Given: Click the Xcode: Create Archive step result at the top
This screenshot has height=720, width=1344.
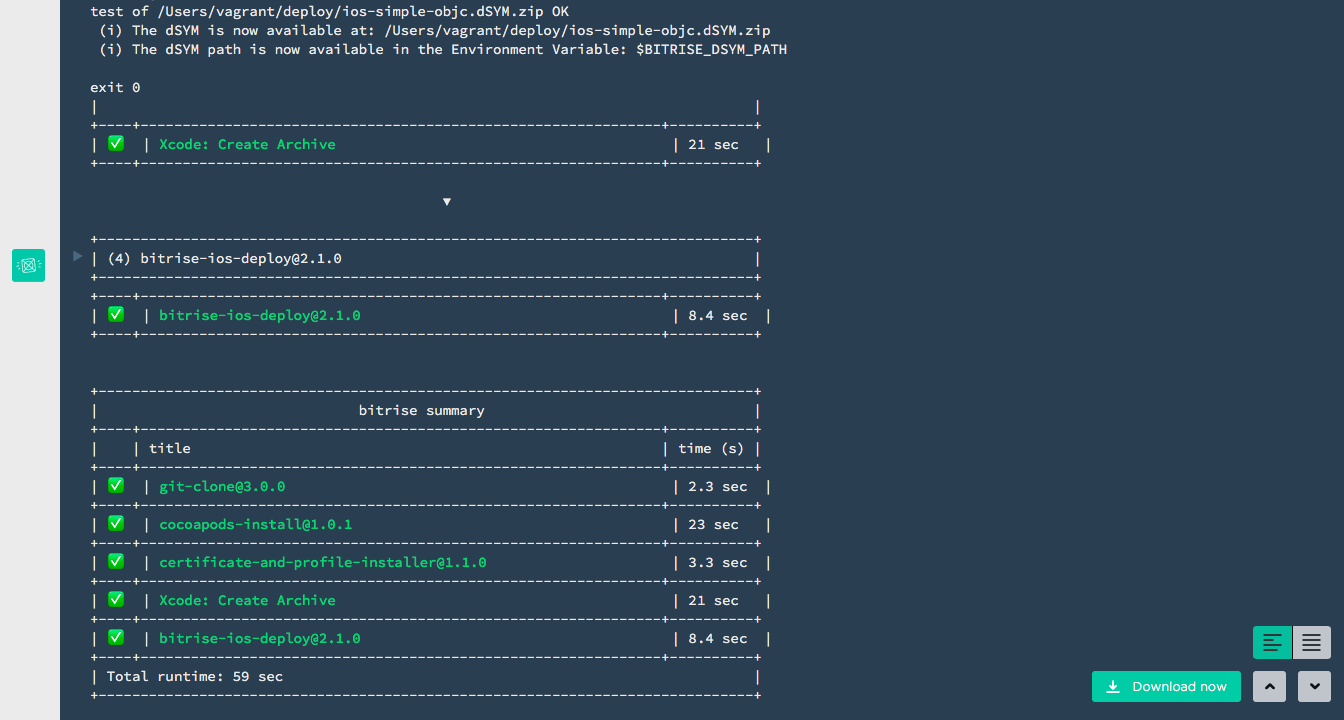Looking at the screenshot, I should [247, 145].
